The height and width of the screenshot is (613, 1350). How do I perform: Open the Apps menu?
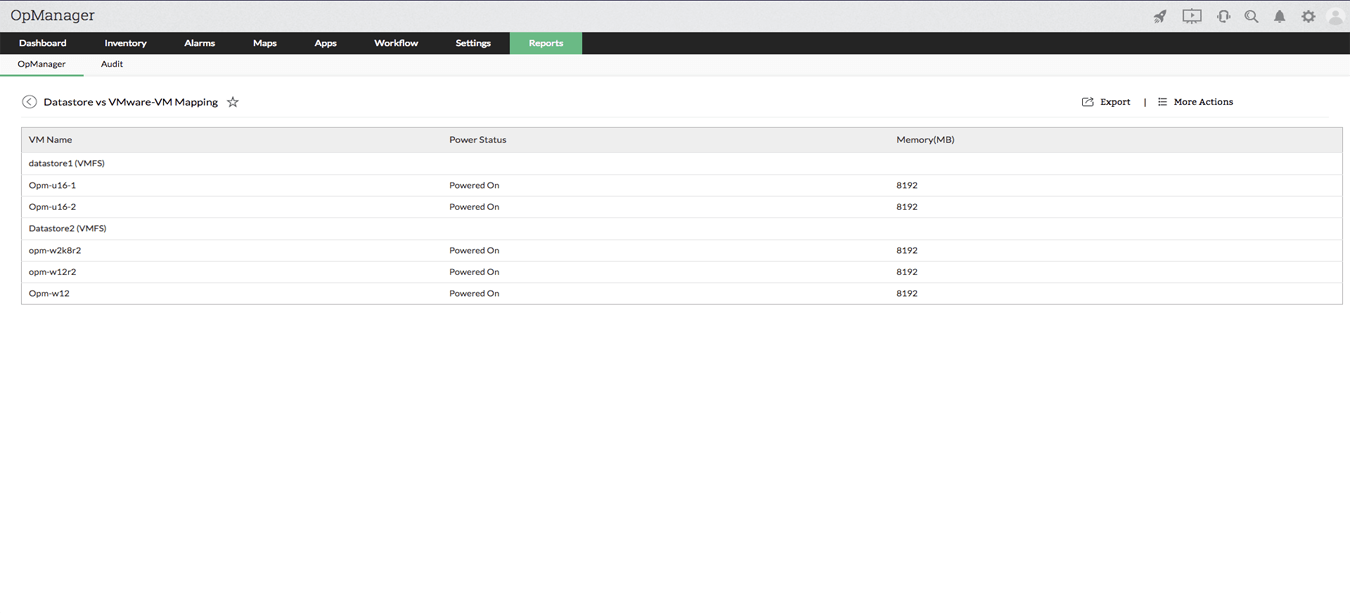pyautogui.click(x=326, y=43)
